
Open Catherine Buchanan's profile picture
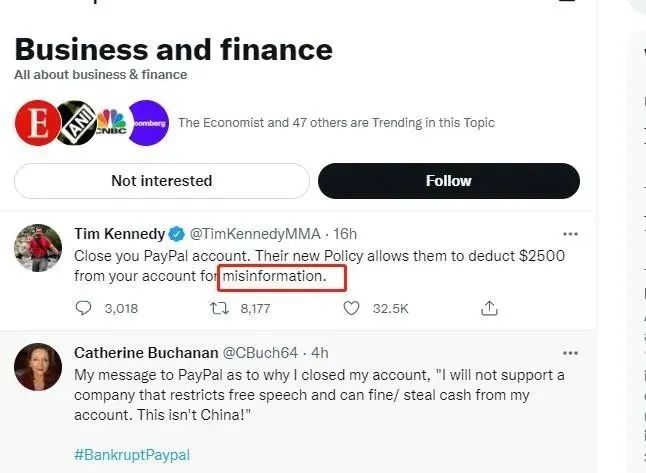coord(38,367)
